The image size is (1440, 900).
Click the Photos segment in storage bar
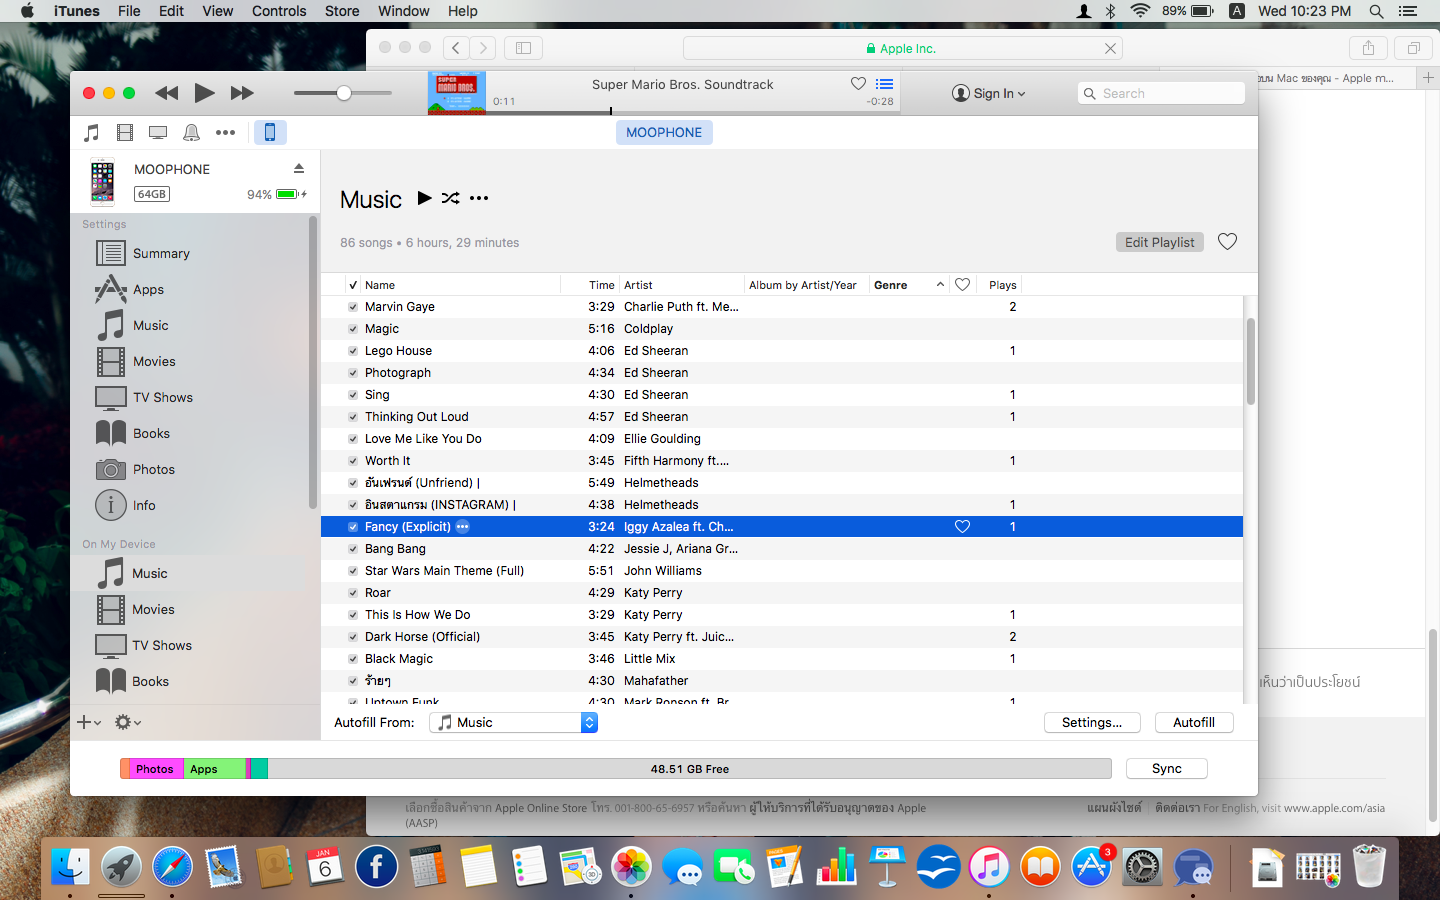(x=155, y=769)
